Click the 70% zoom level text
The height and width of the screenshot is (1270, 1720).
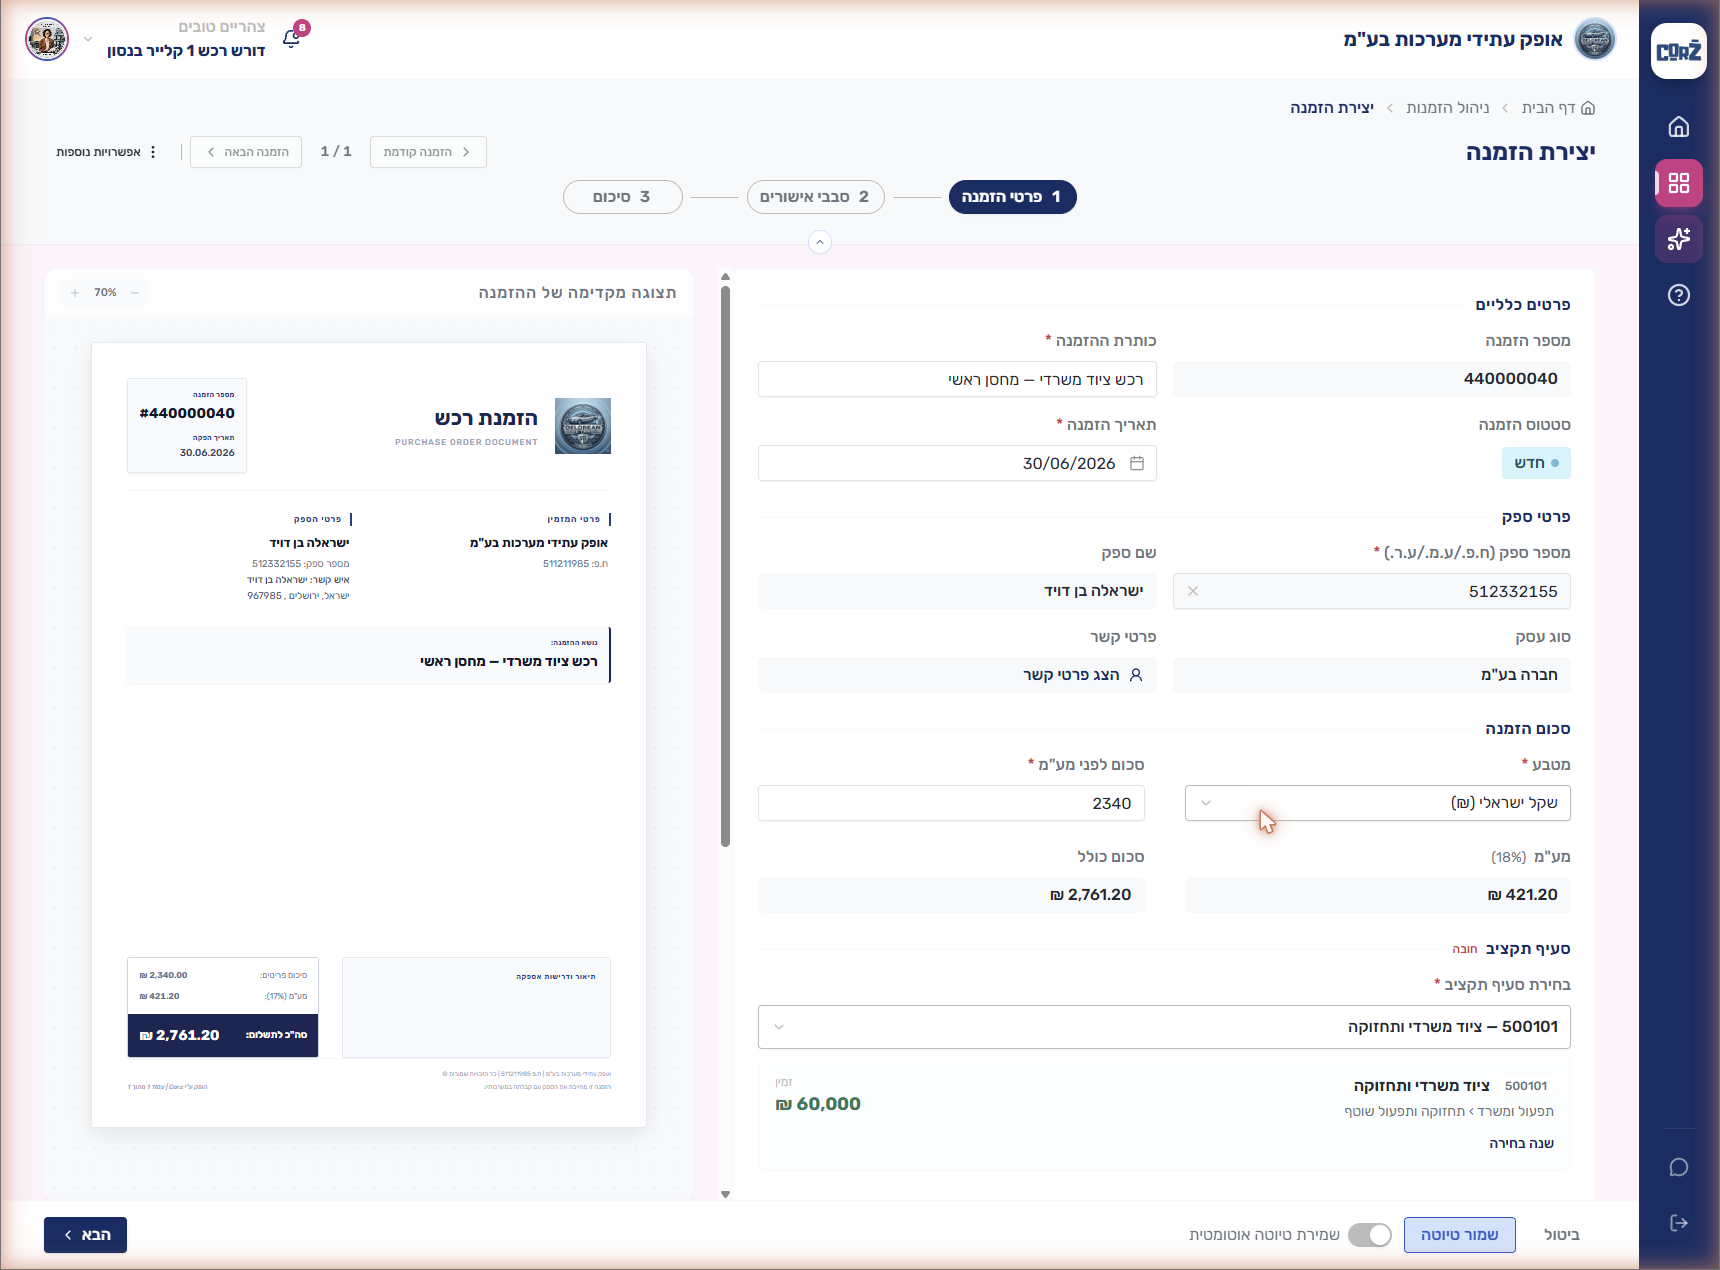coord(105,293)
